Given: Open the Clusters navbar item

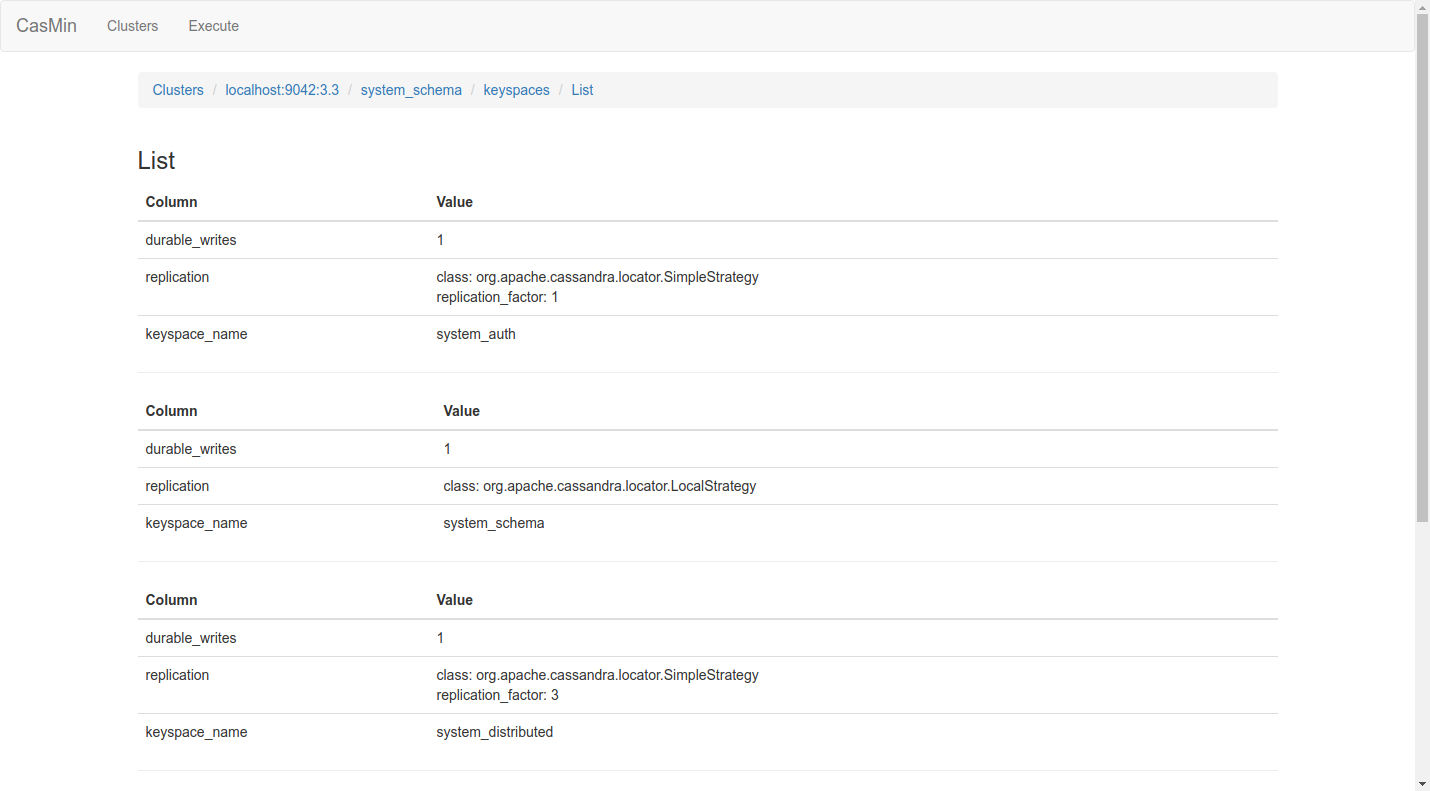Looking at the screenshot, I should pyautogui.click(x=133, y=26).
